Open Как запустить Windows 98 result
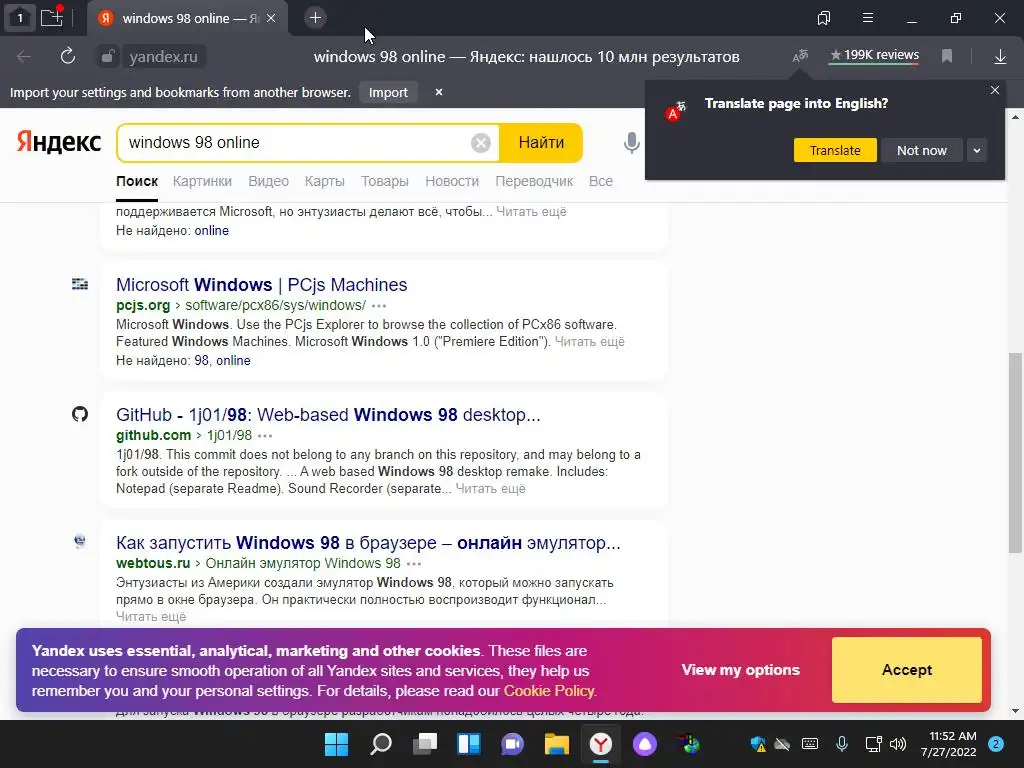This screenshot has height=768, width=1024. click(x=368, y=543)
